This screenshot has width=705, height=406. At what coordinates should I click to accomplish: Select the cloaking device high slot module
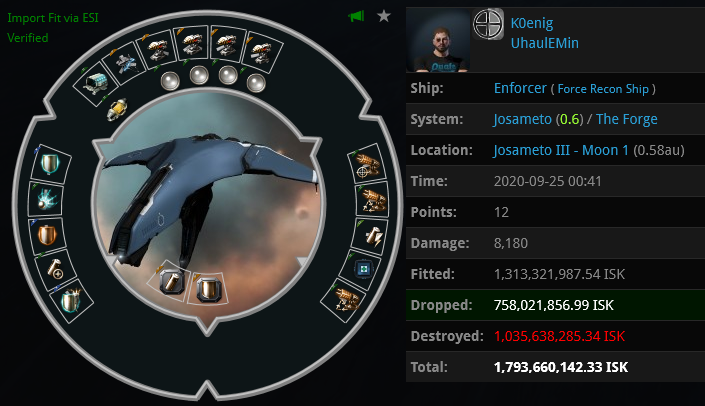(126, 64)
